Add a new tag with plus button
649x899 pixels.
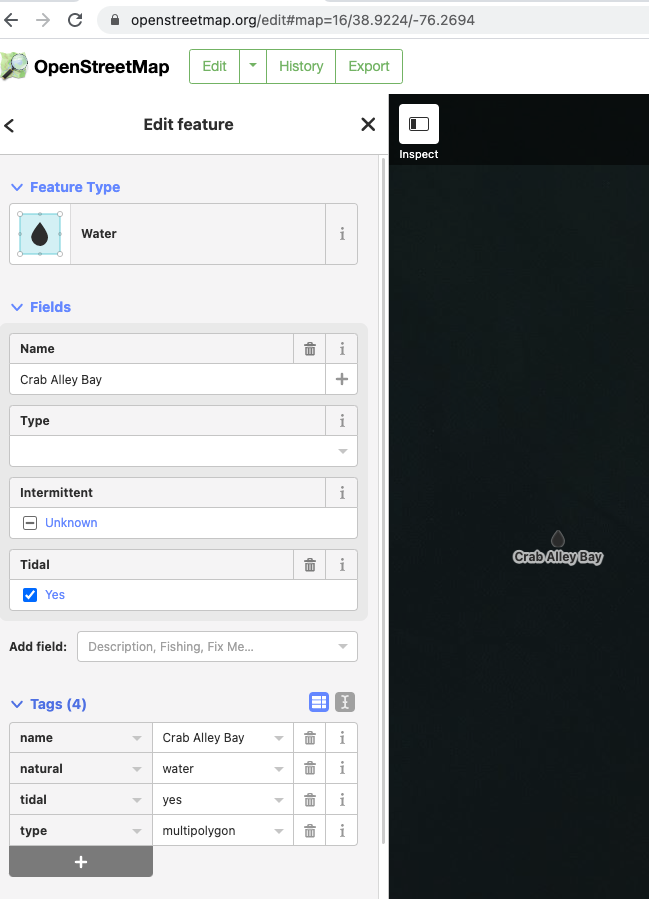[81, 862]
